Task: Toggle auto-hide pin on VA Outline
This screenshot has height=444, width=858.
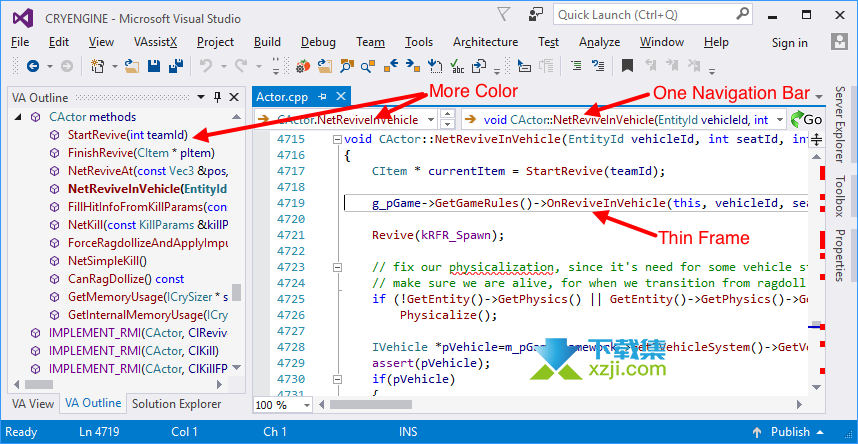Action: [x=217, y=97]
